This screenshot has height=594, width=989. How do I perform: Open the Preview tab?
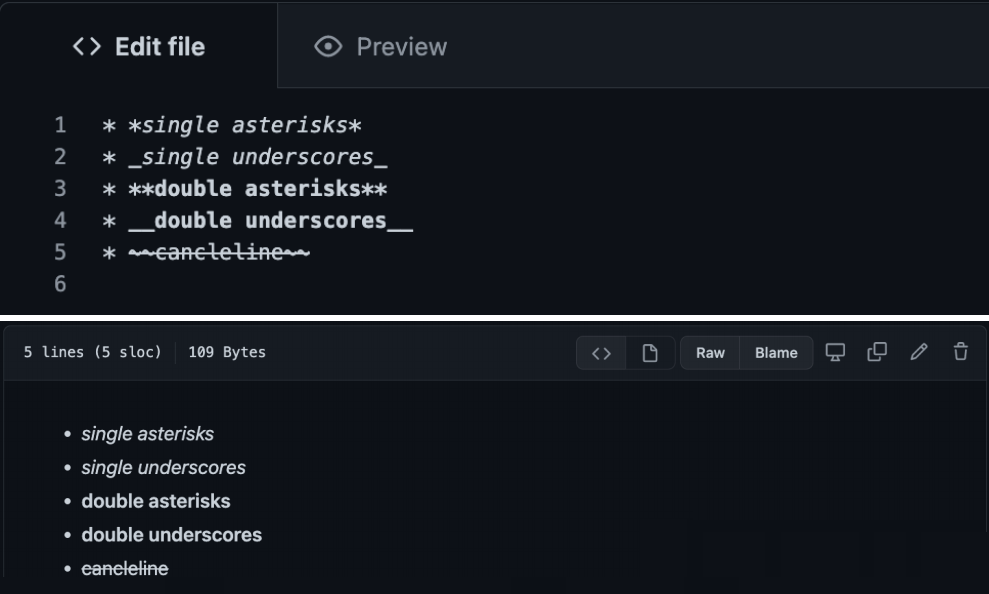click(380, 47)
